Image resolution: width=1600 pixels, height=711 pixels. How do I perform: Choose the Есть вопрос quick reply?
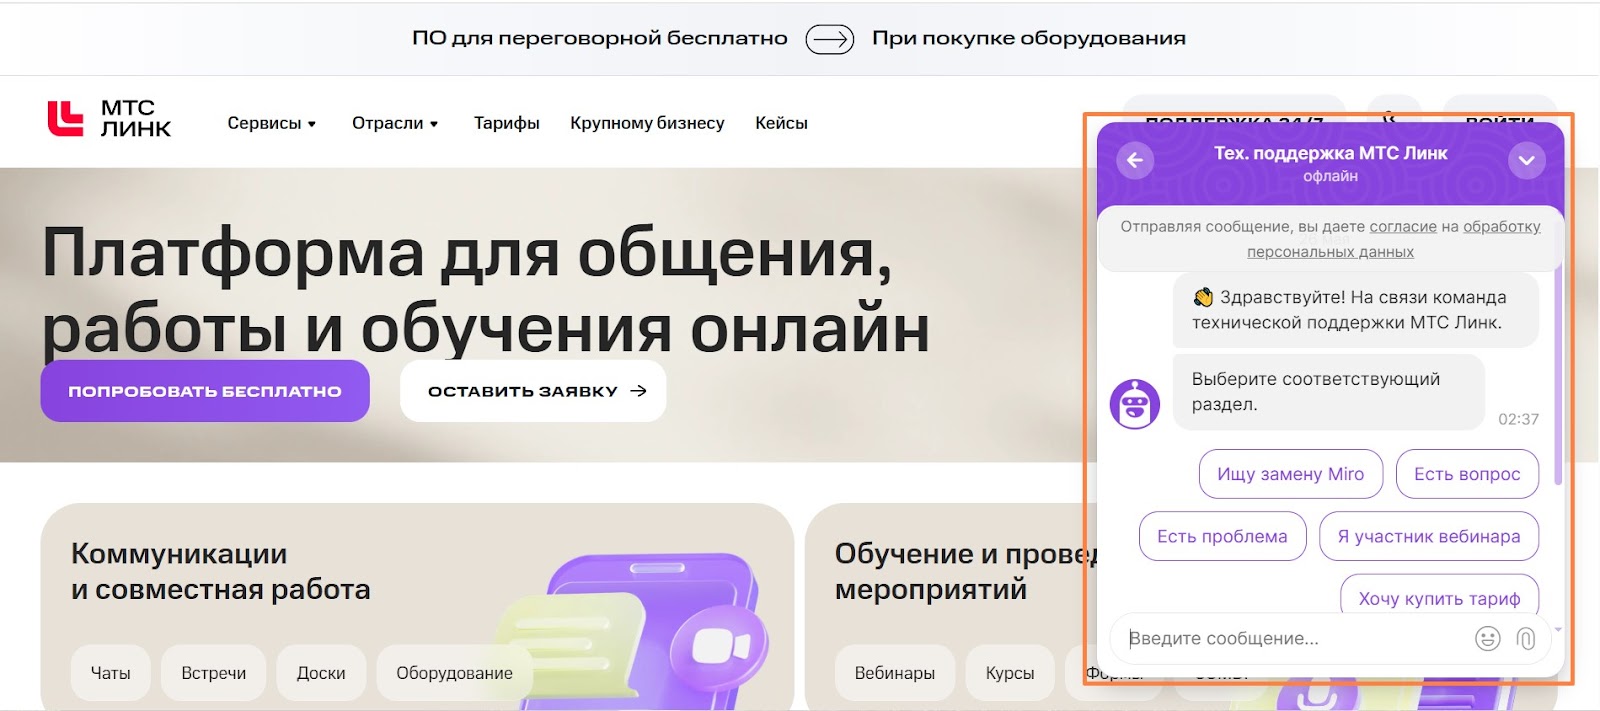1467,474
